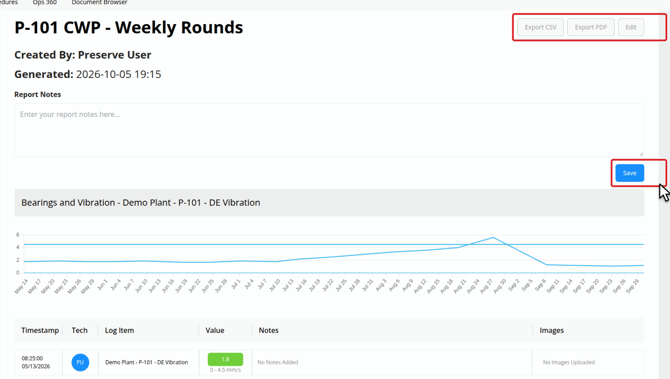Viewport: 670px width, 379px height.
Task: Click the Notes column header
Action: (x=268, y=330)
